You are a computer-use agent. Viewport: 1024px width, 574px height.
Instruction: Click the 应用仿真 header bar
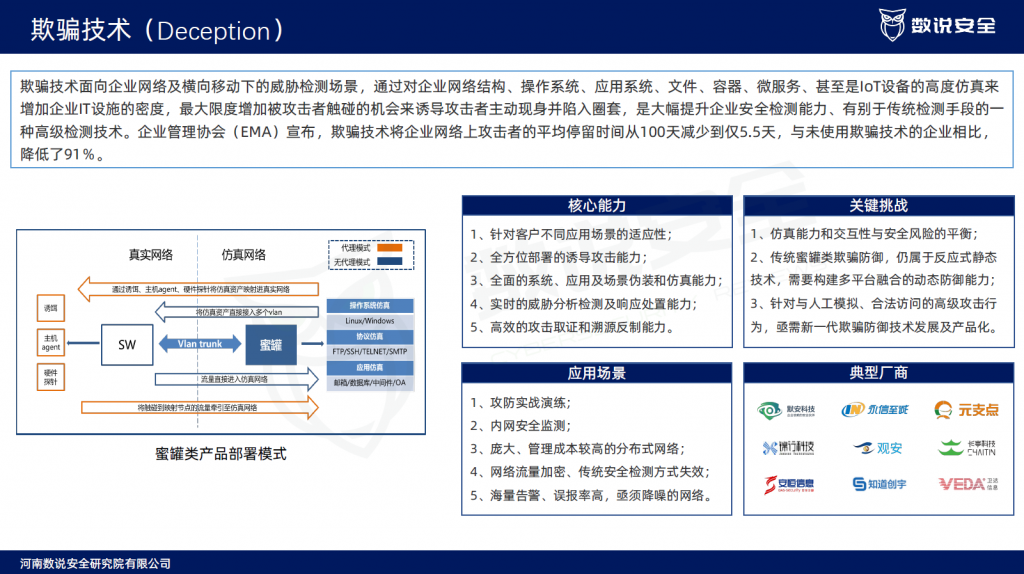[370, 368]
